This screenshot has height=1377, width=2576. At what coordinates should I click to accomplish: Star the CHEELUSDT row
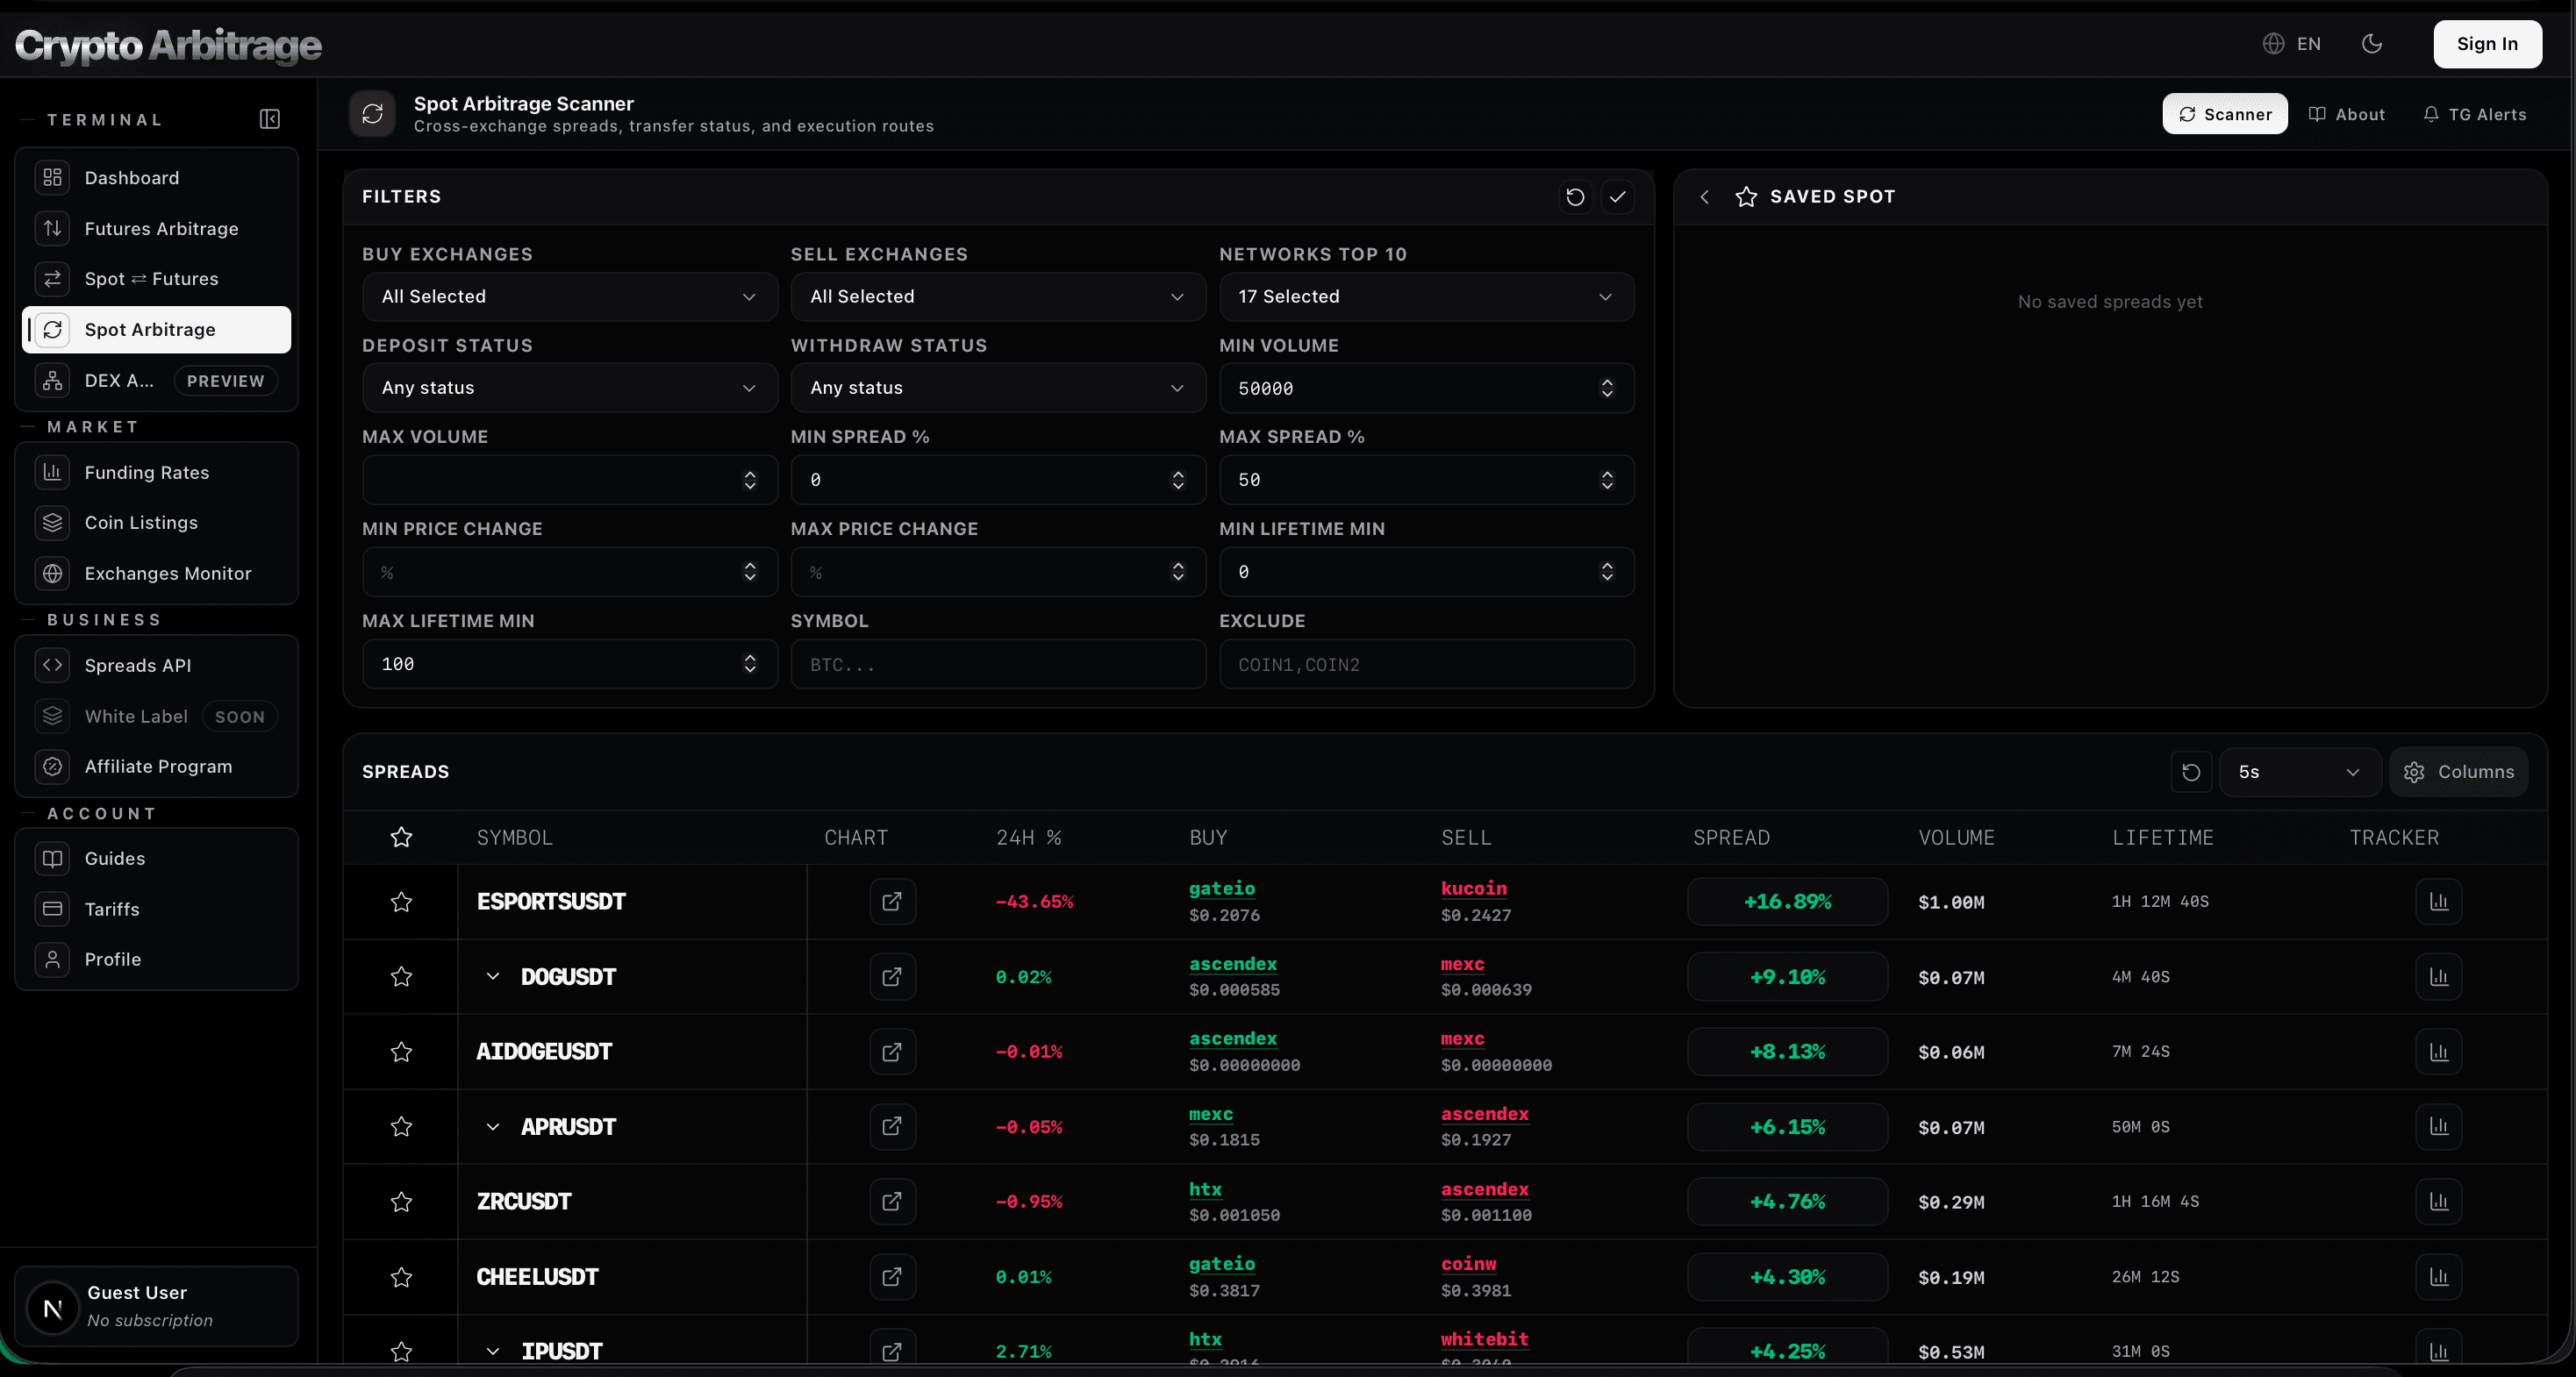[x=401, y=1277]
